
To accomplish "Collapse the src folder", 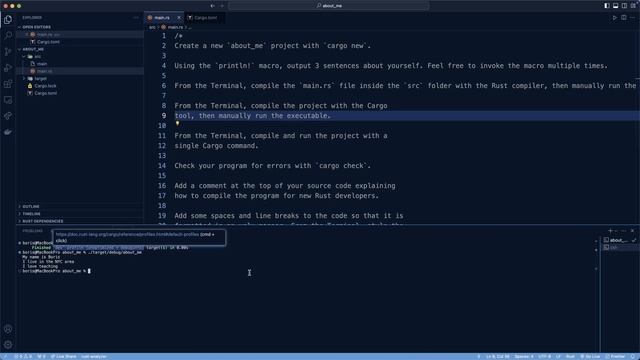I will point(80,56).
